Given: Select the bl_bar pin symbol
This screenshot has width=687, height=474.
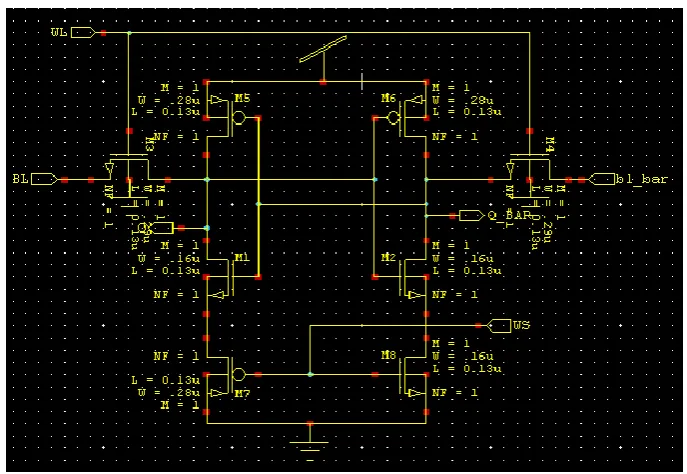Looking at the screenshot, I should (601, 179).
